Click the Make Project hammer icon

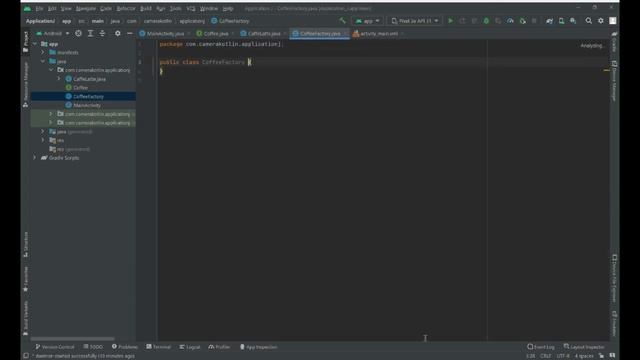(x=342, y=21)
